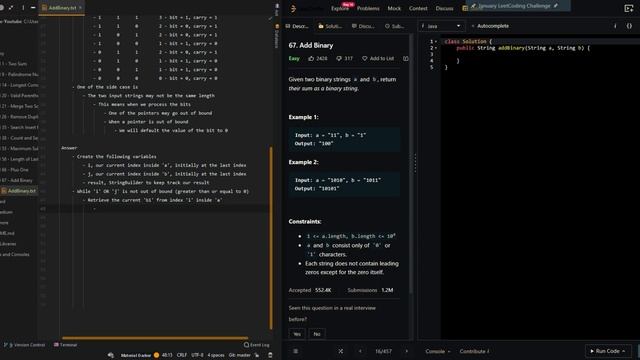Click the problem description scrollbar
The width and height of the screenshot is (640, 360).
pos(411,163)
